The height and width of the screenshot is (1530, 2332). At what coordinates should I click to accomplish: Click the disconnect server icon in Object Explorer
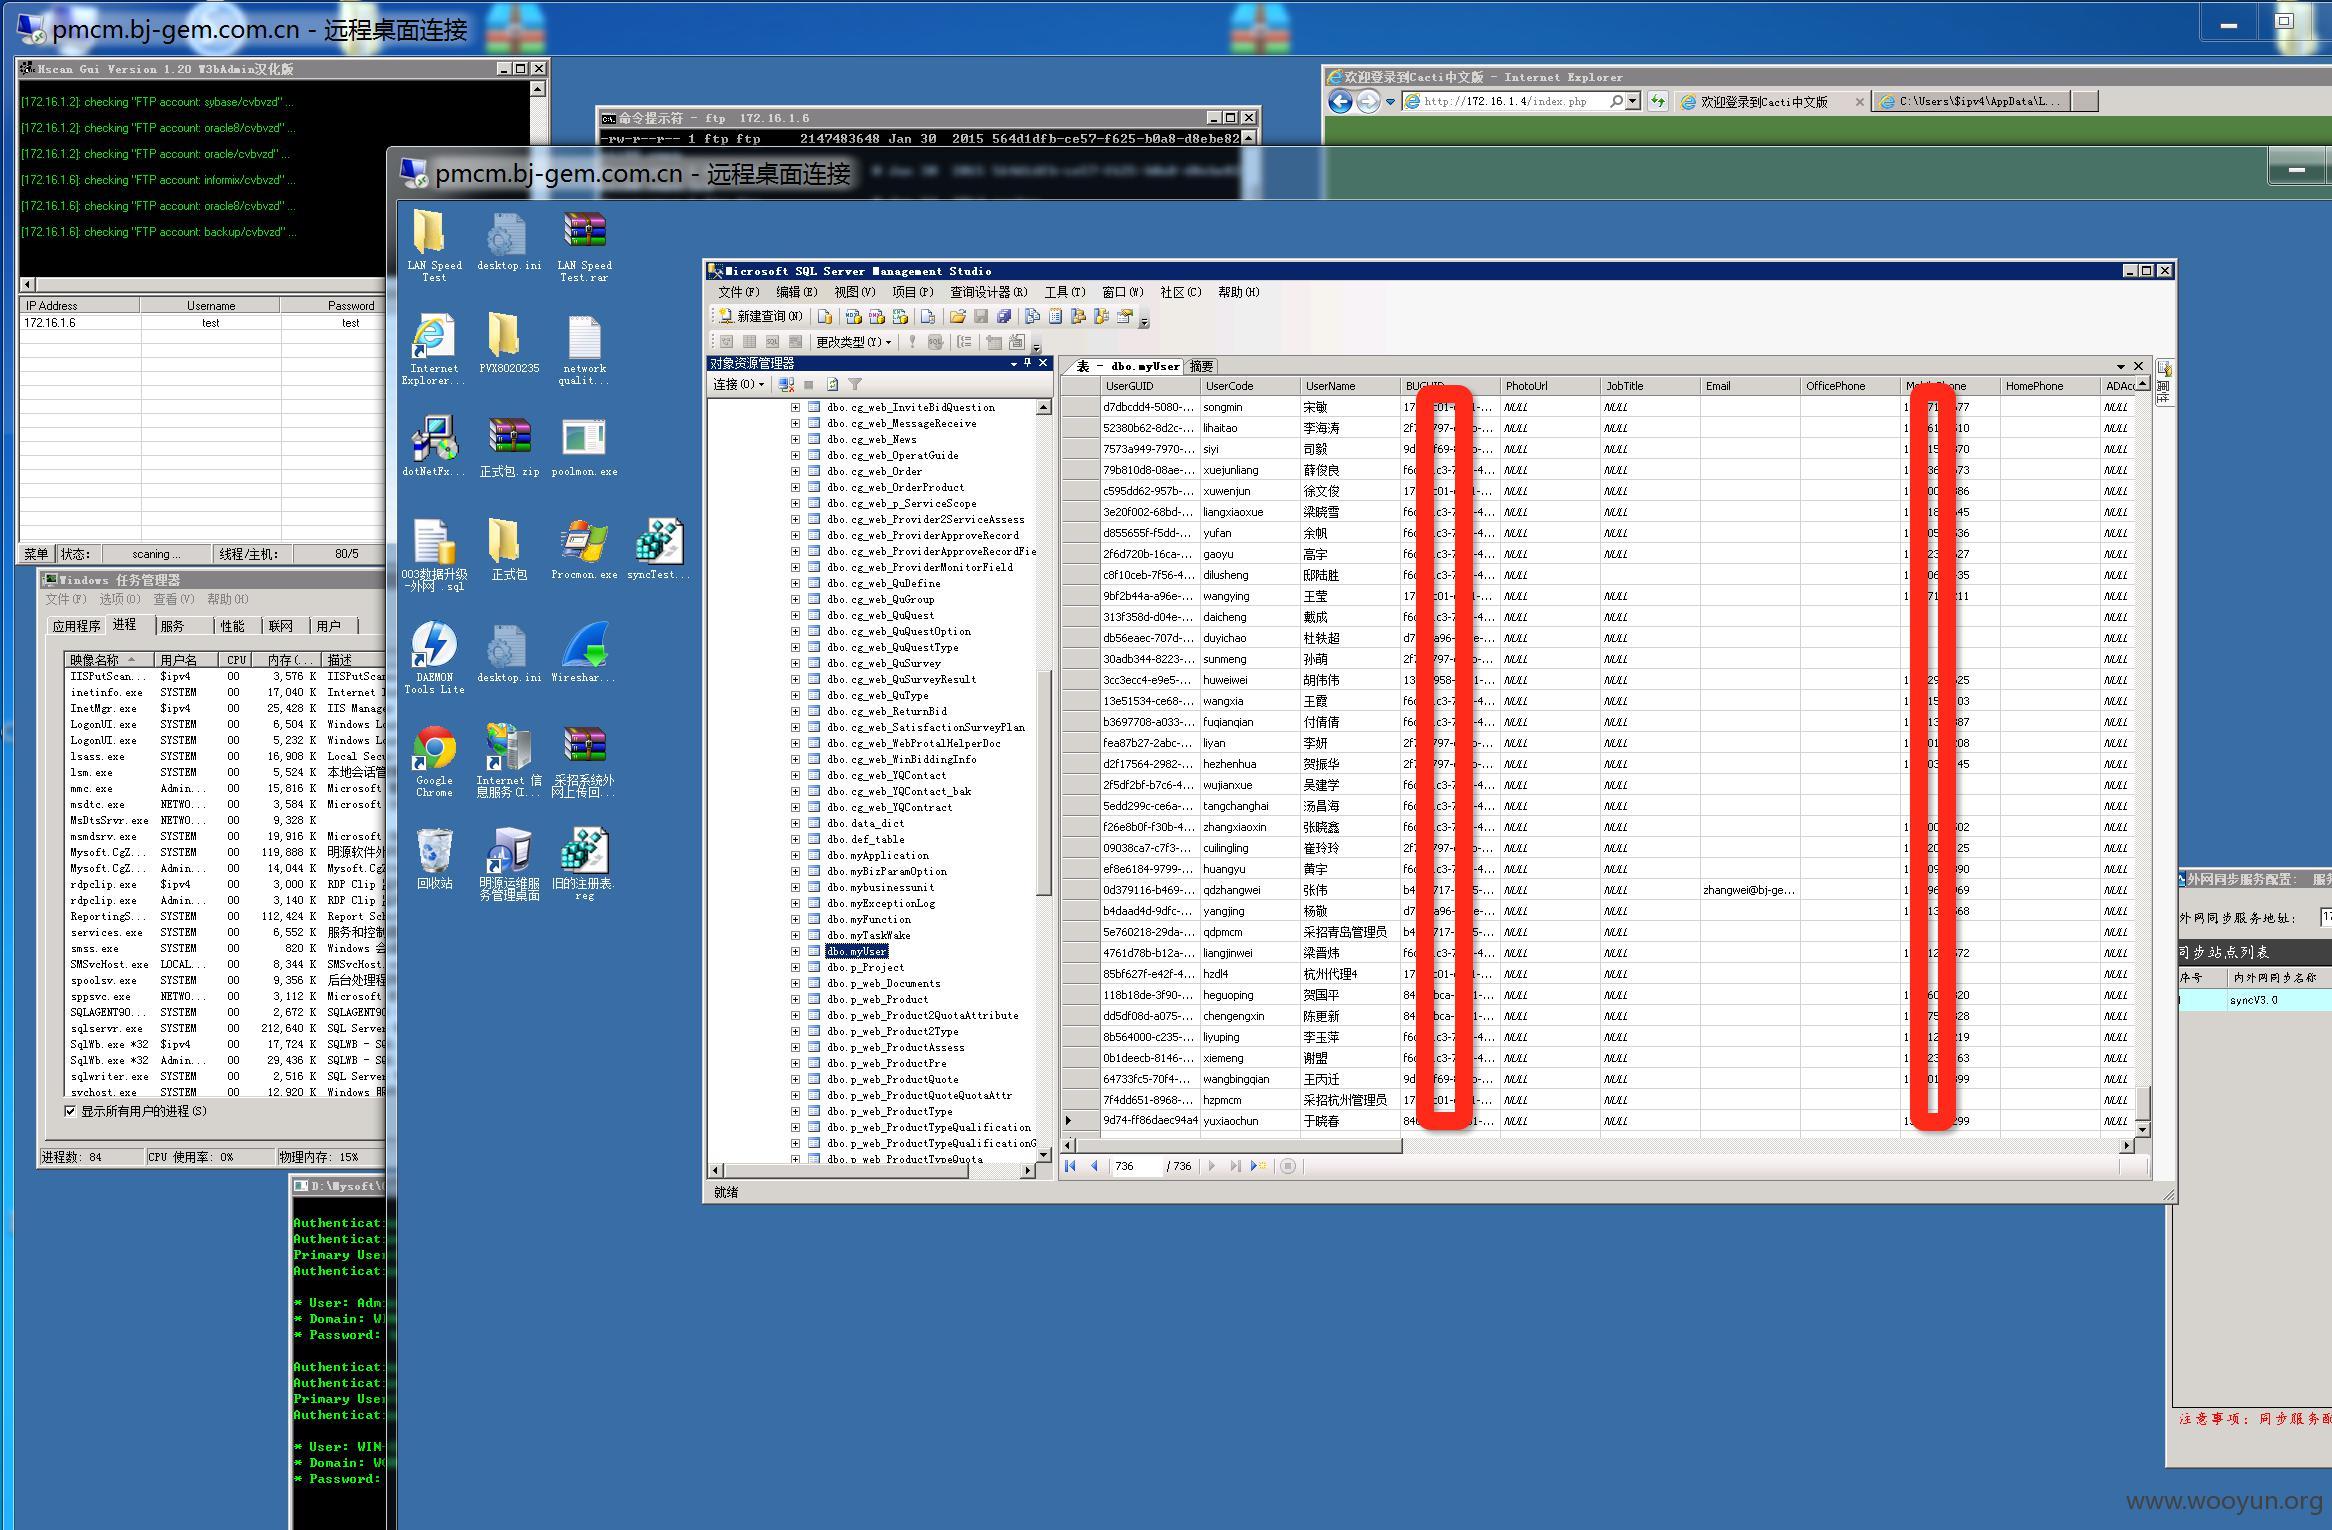786,384
